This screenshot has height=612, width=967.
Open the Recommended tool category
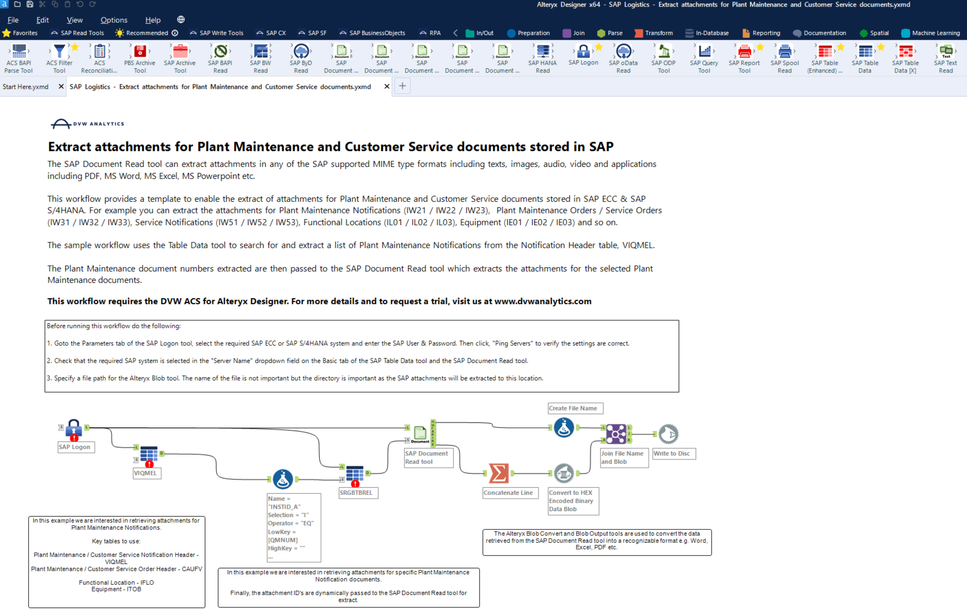point(147,33)
